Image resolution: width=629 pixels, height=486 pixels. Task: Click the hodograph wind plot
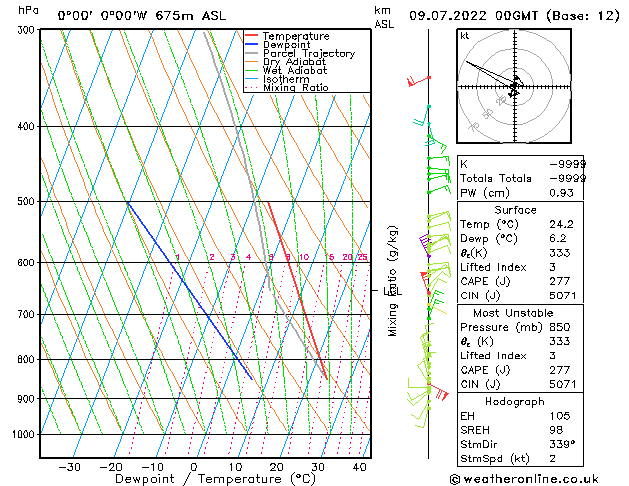click(514, 86)
